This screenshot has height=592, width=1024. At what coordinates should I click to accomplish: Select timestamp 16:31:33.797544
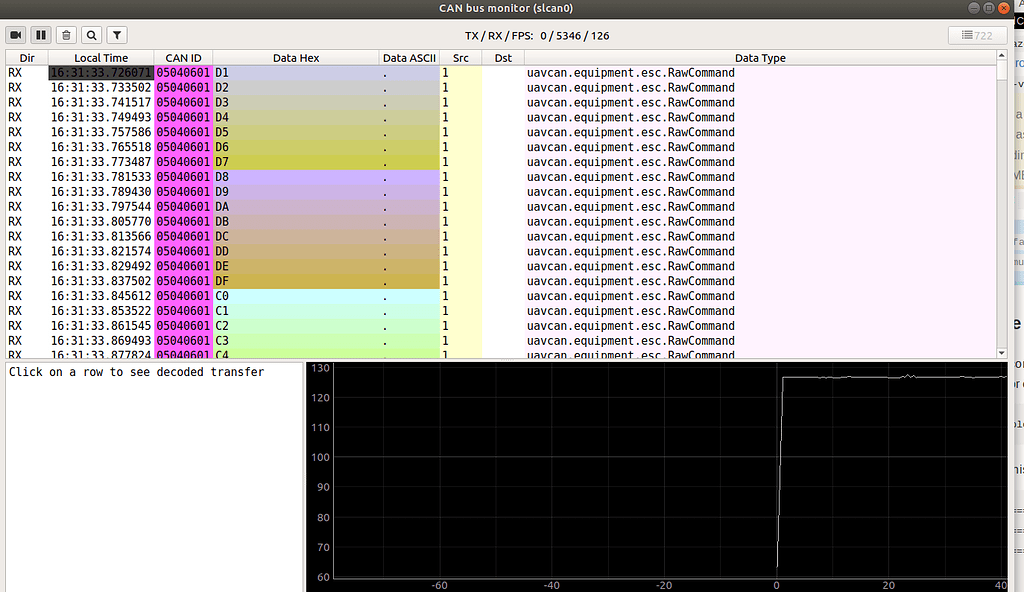101,206
